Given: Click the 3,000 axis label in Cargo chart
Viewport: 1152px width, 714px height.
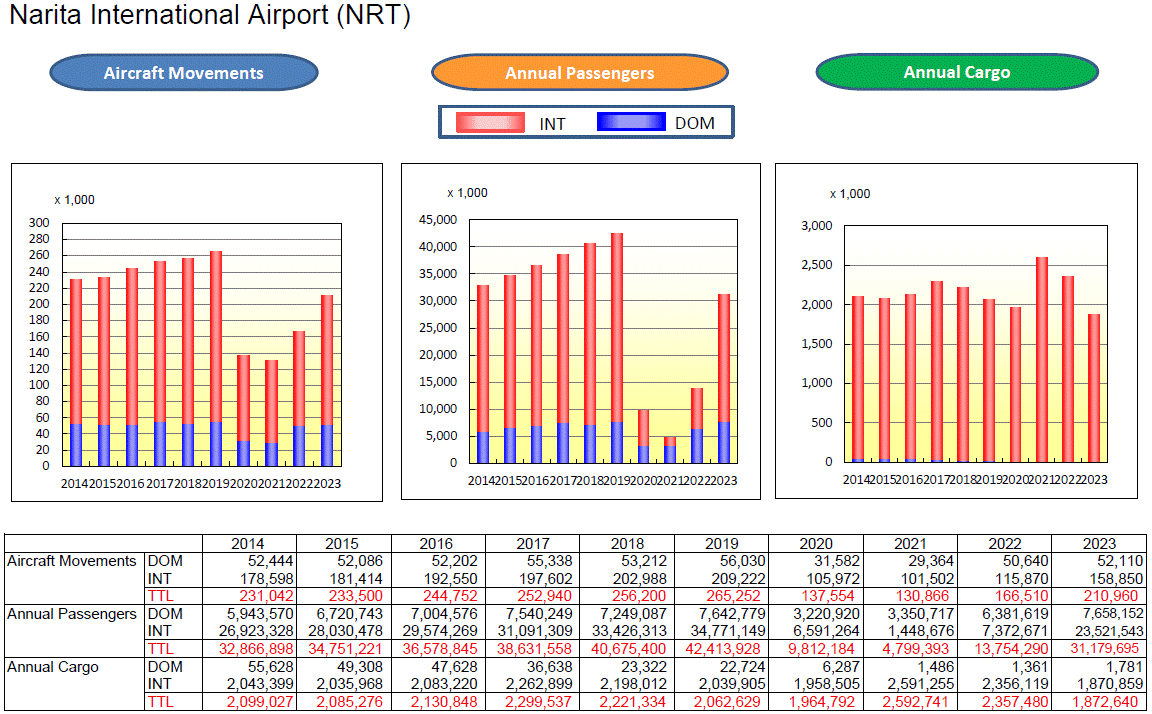Looking at the screenshot, I should coord(817,226).
